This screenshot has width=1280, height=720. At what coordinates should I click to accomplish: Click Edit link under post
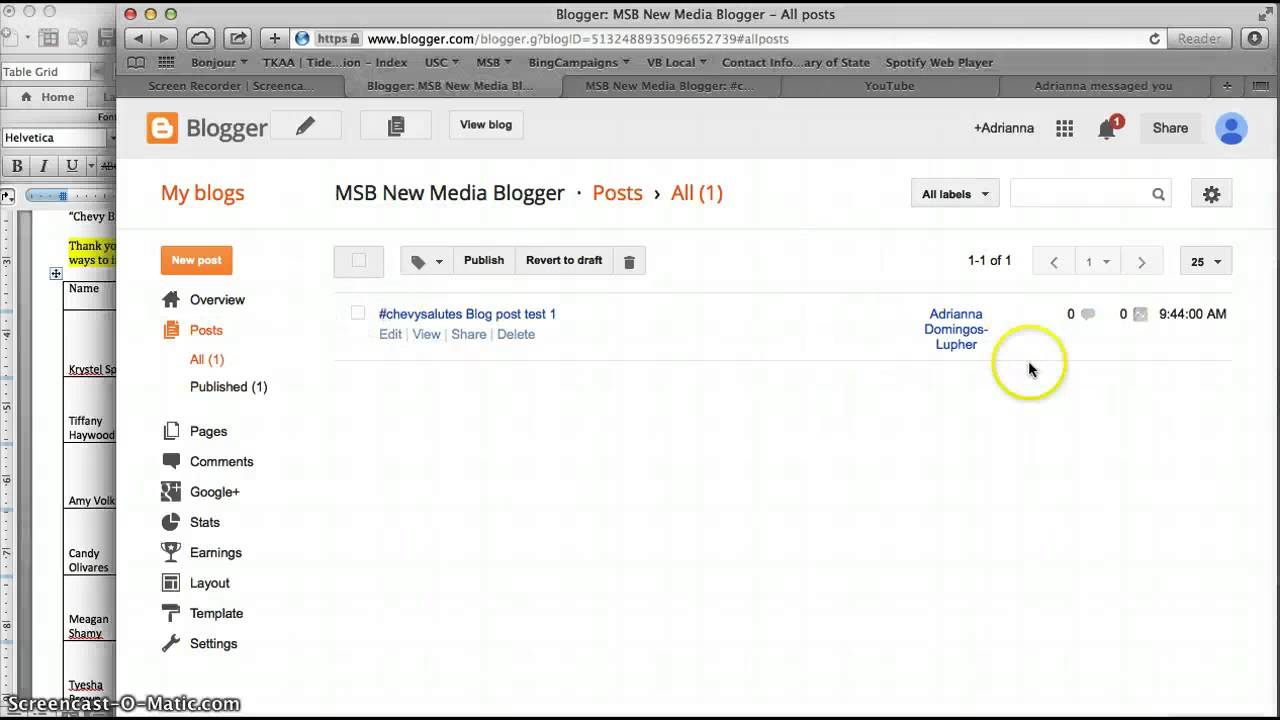click(390, 334)
